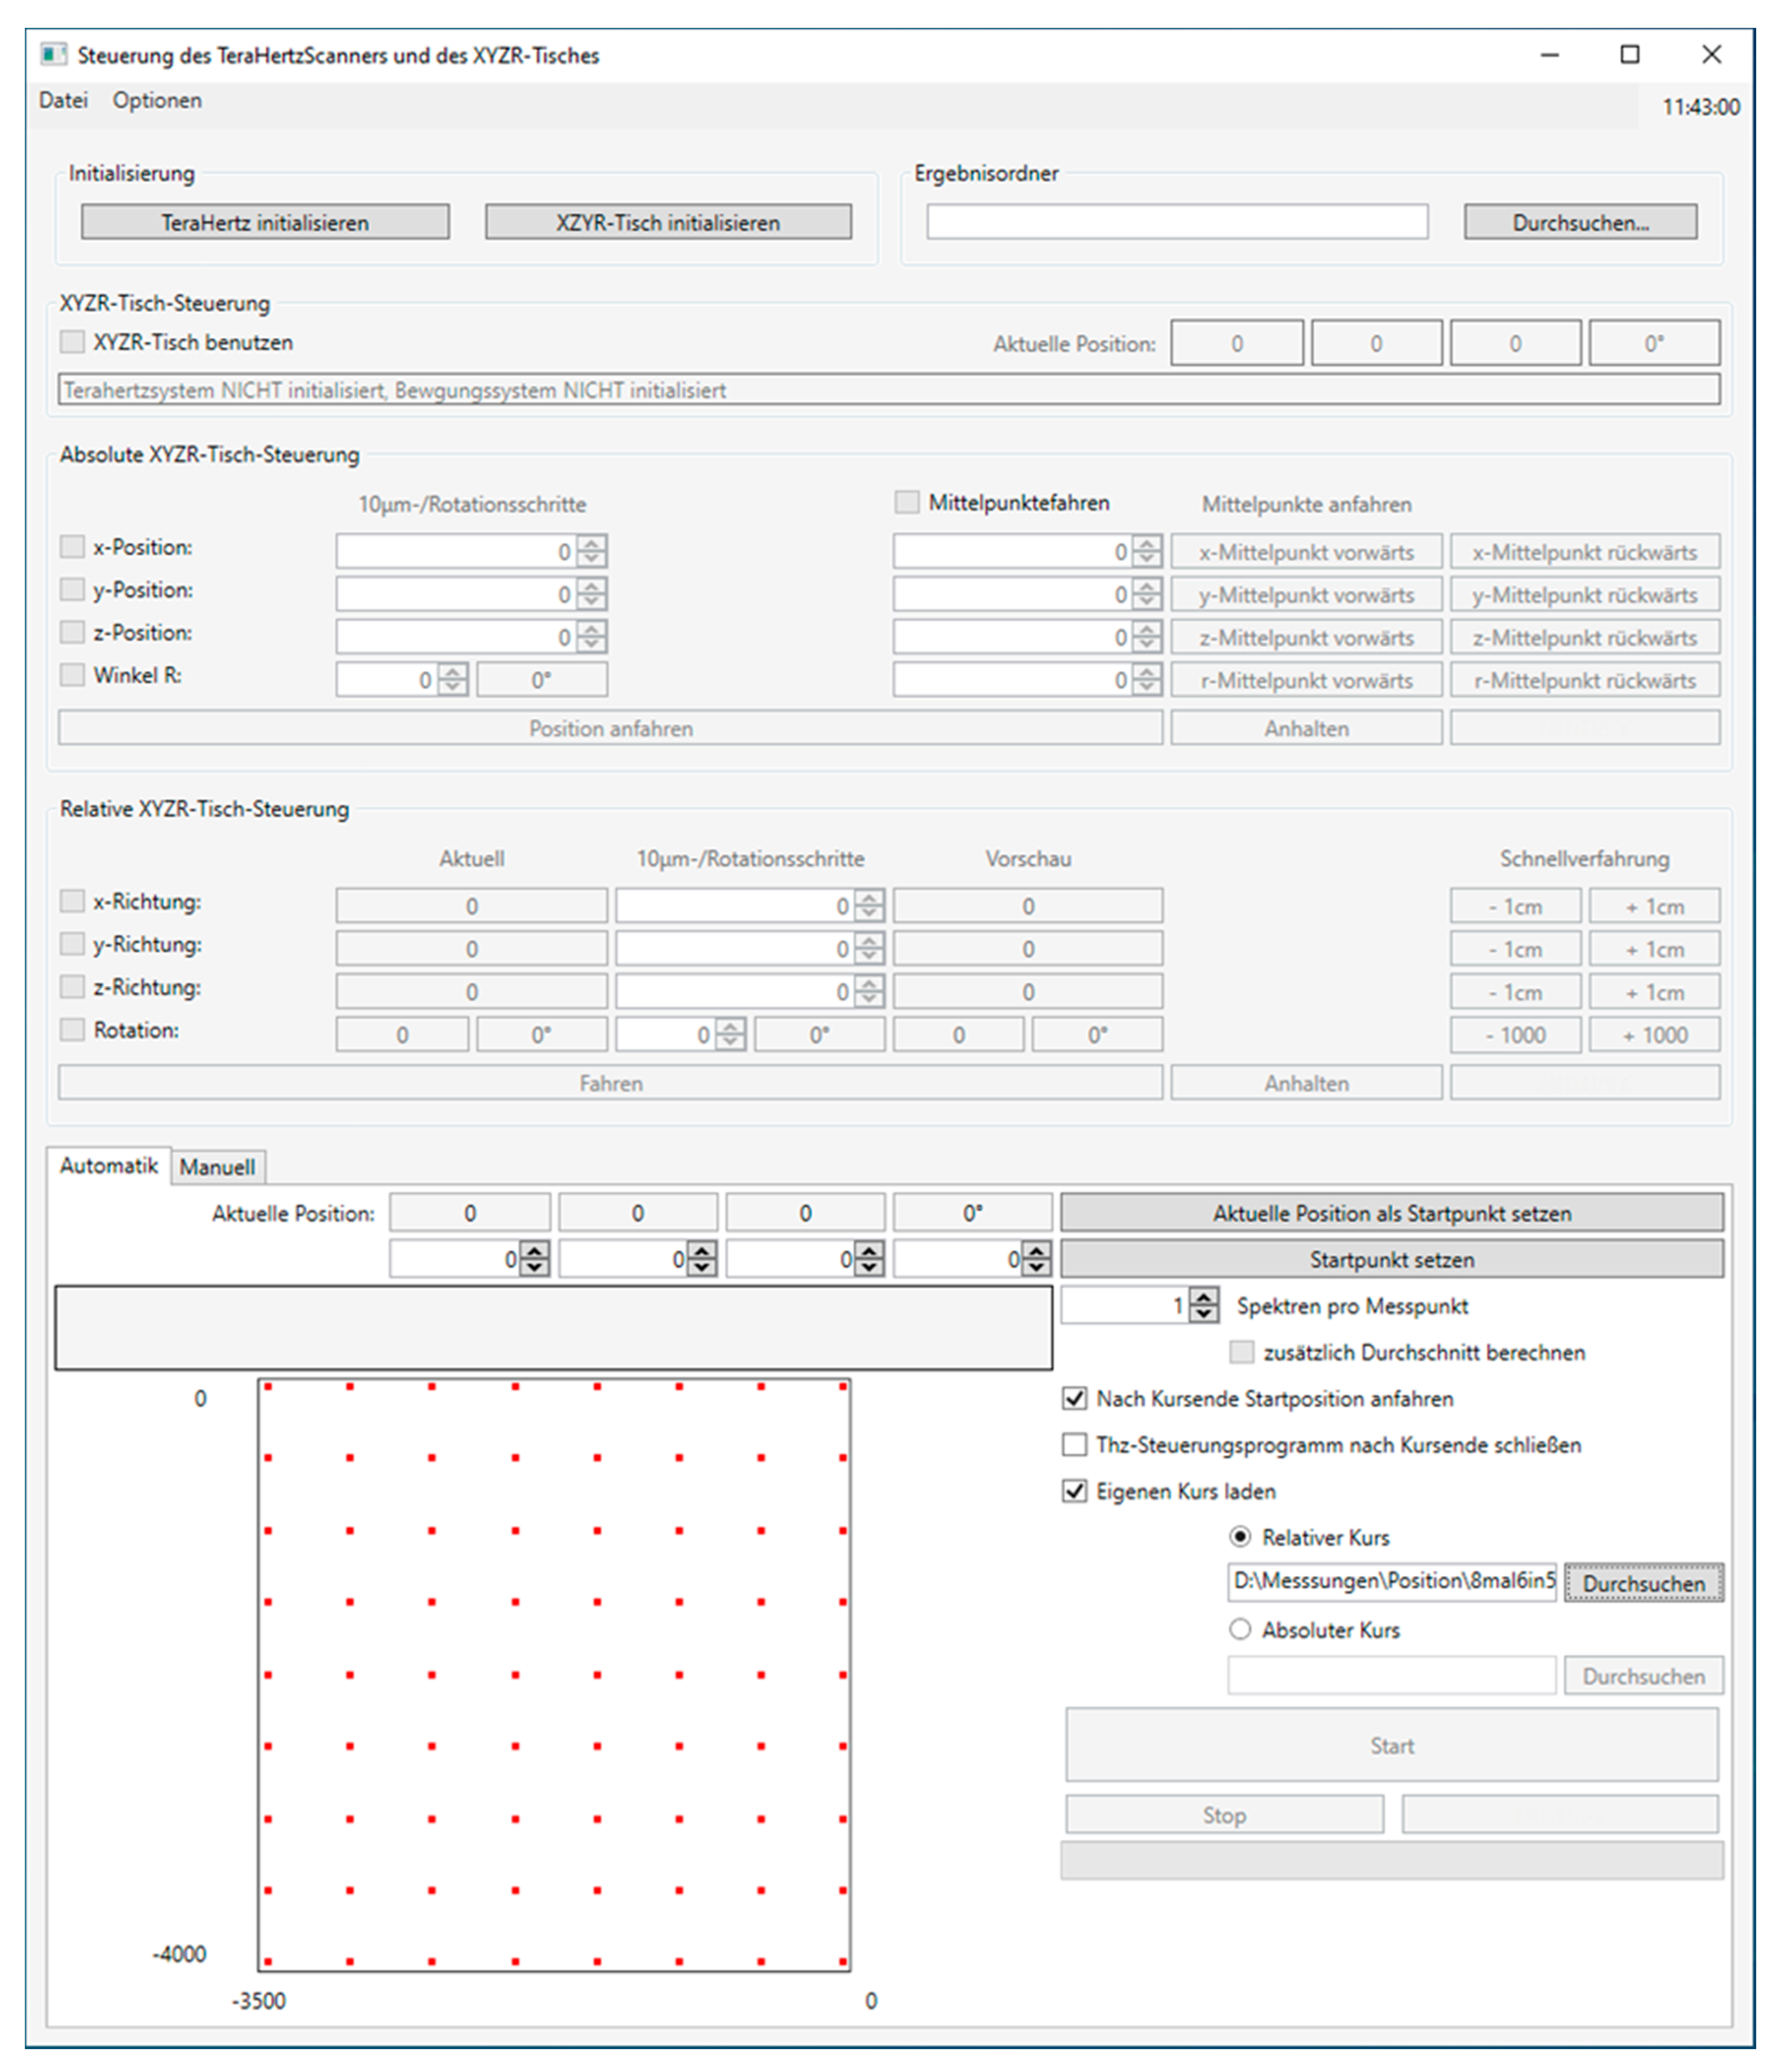Click XZYR-Tisch initialisieren button
The height and width of the screenshot is (2072, 1780).
click(x=668, y=222)
